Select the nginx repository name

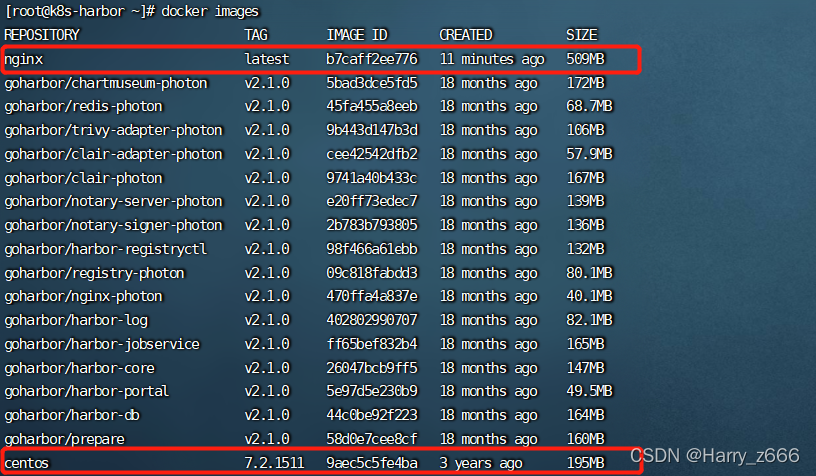tap(23, 59)
